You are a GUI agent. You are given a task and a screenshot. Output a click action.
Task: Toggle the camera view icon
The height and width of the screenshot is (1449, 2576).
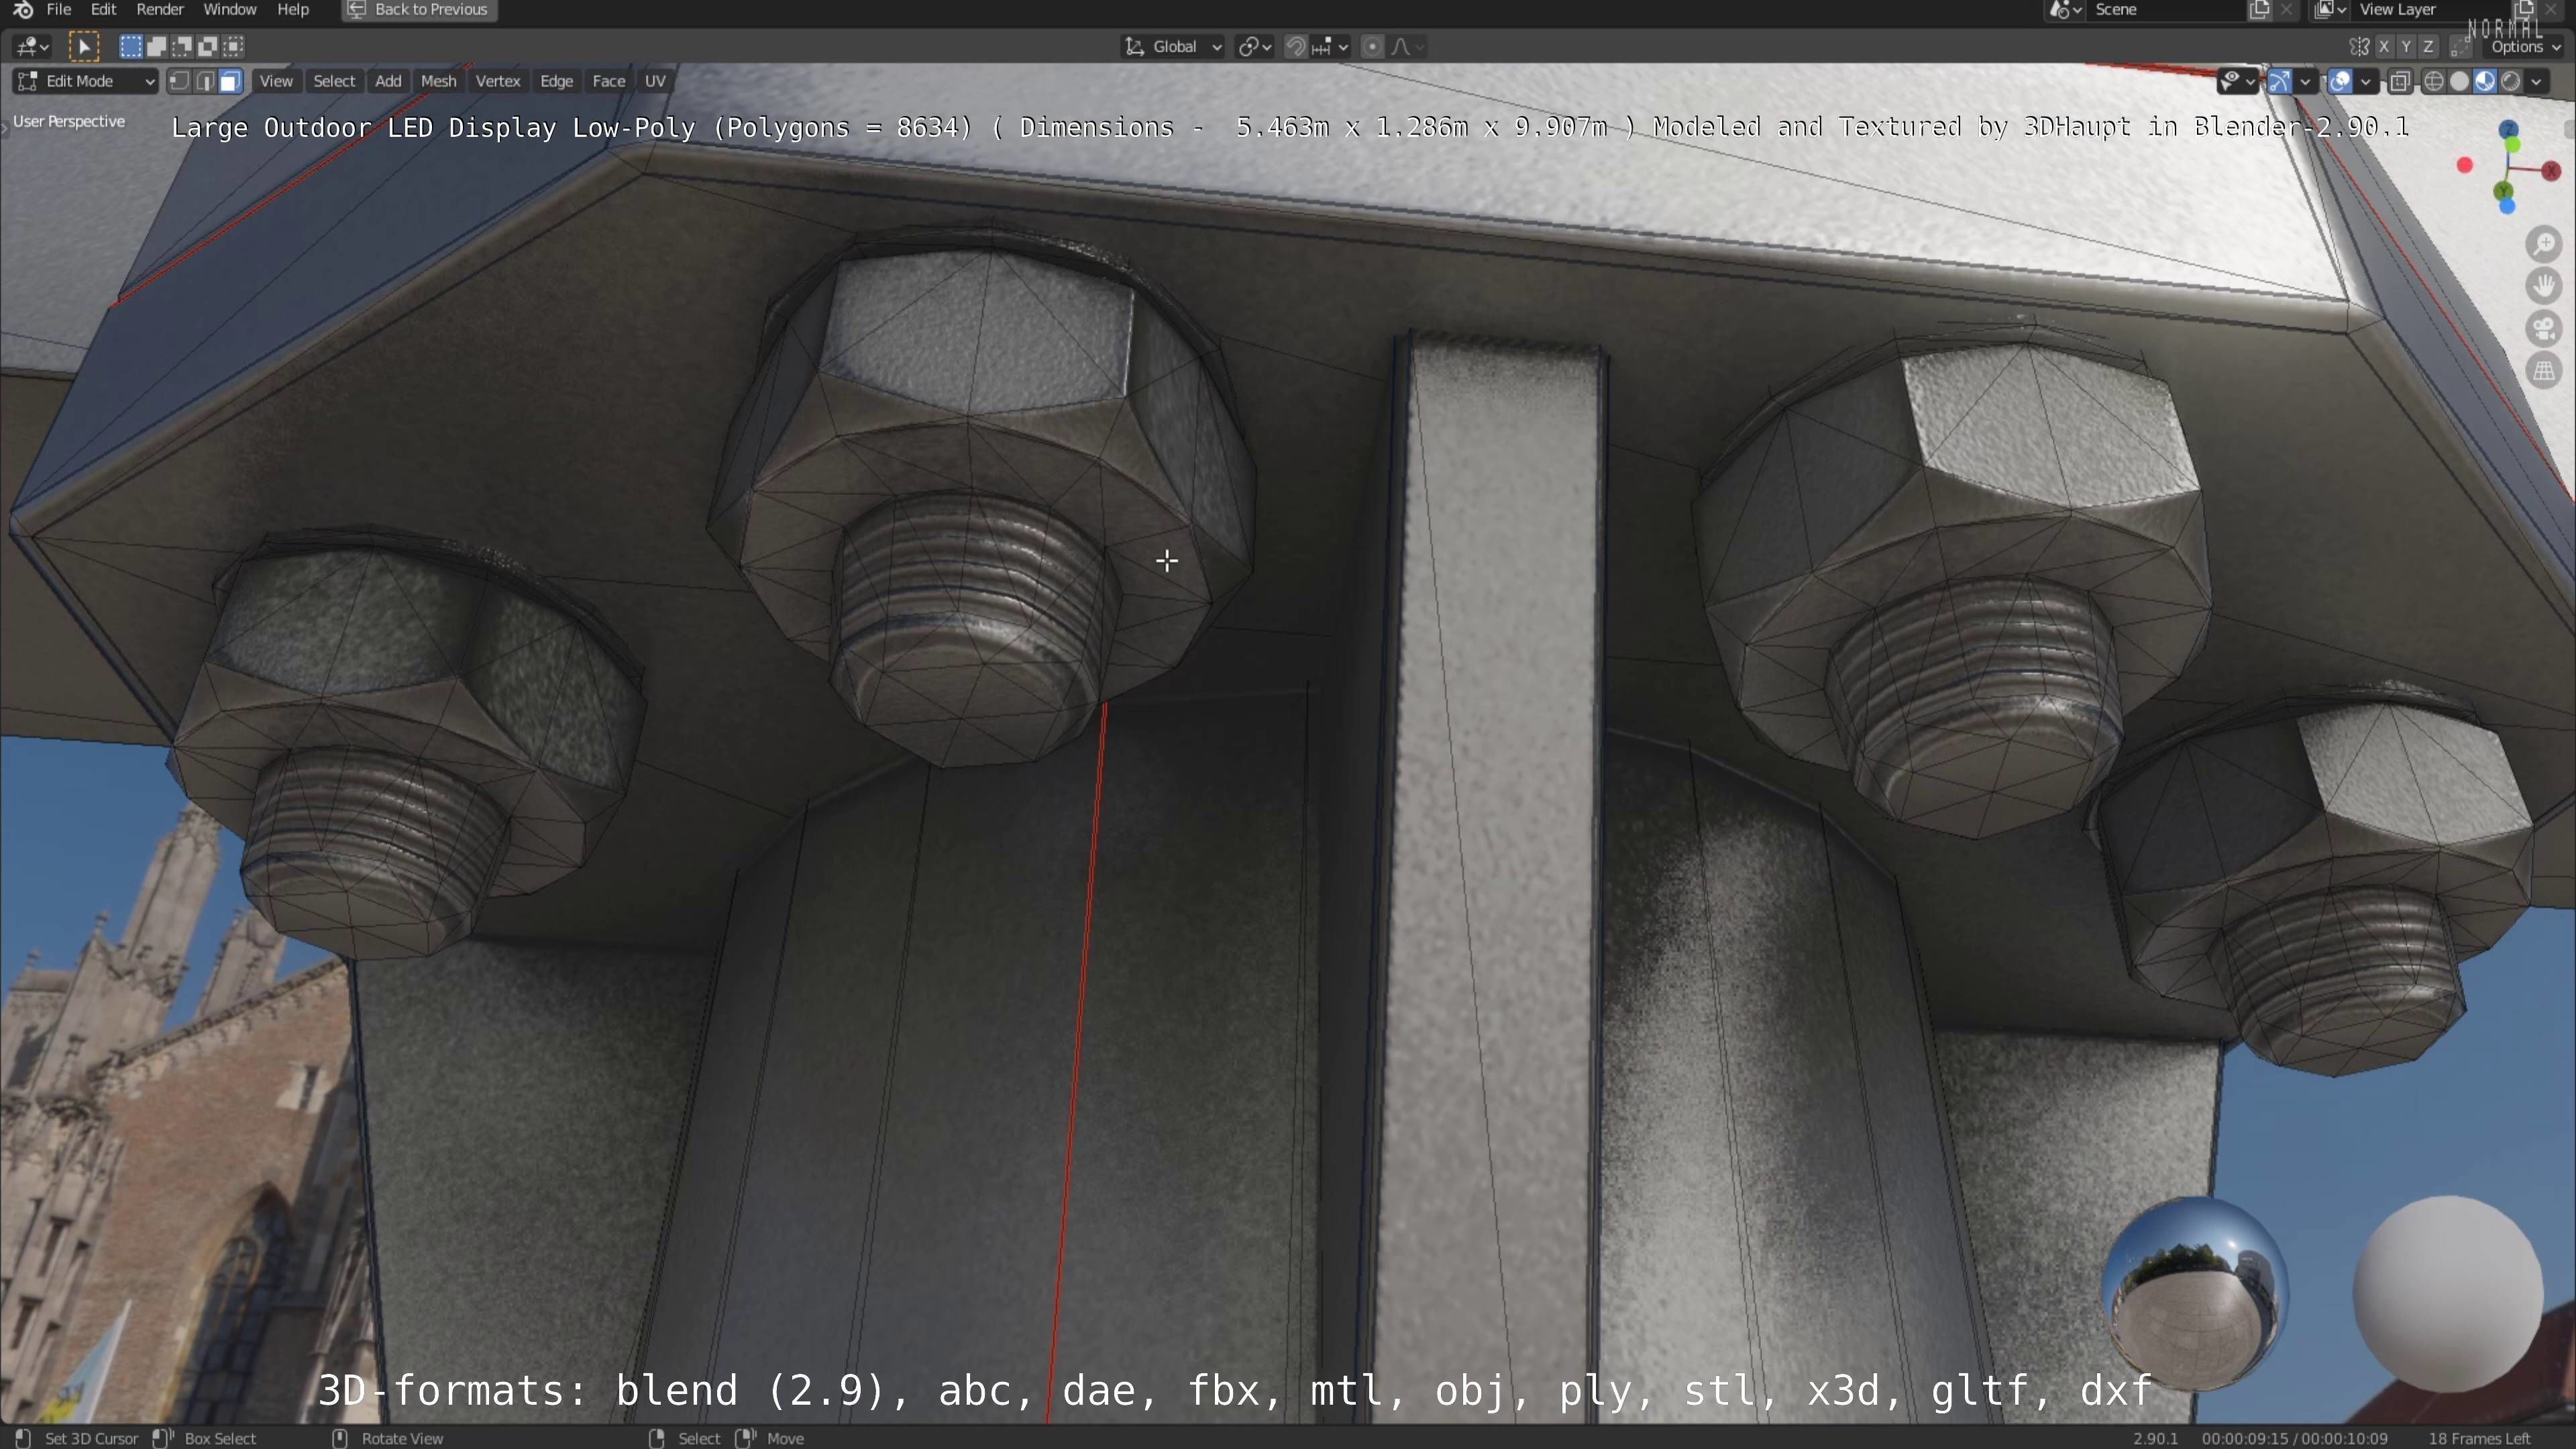[x=2544, y=329]
